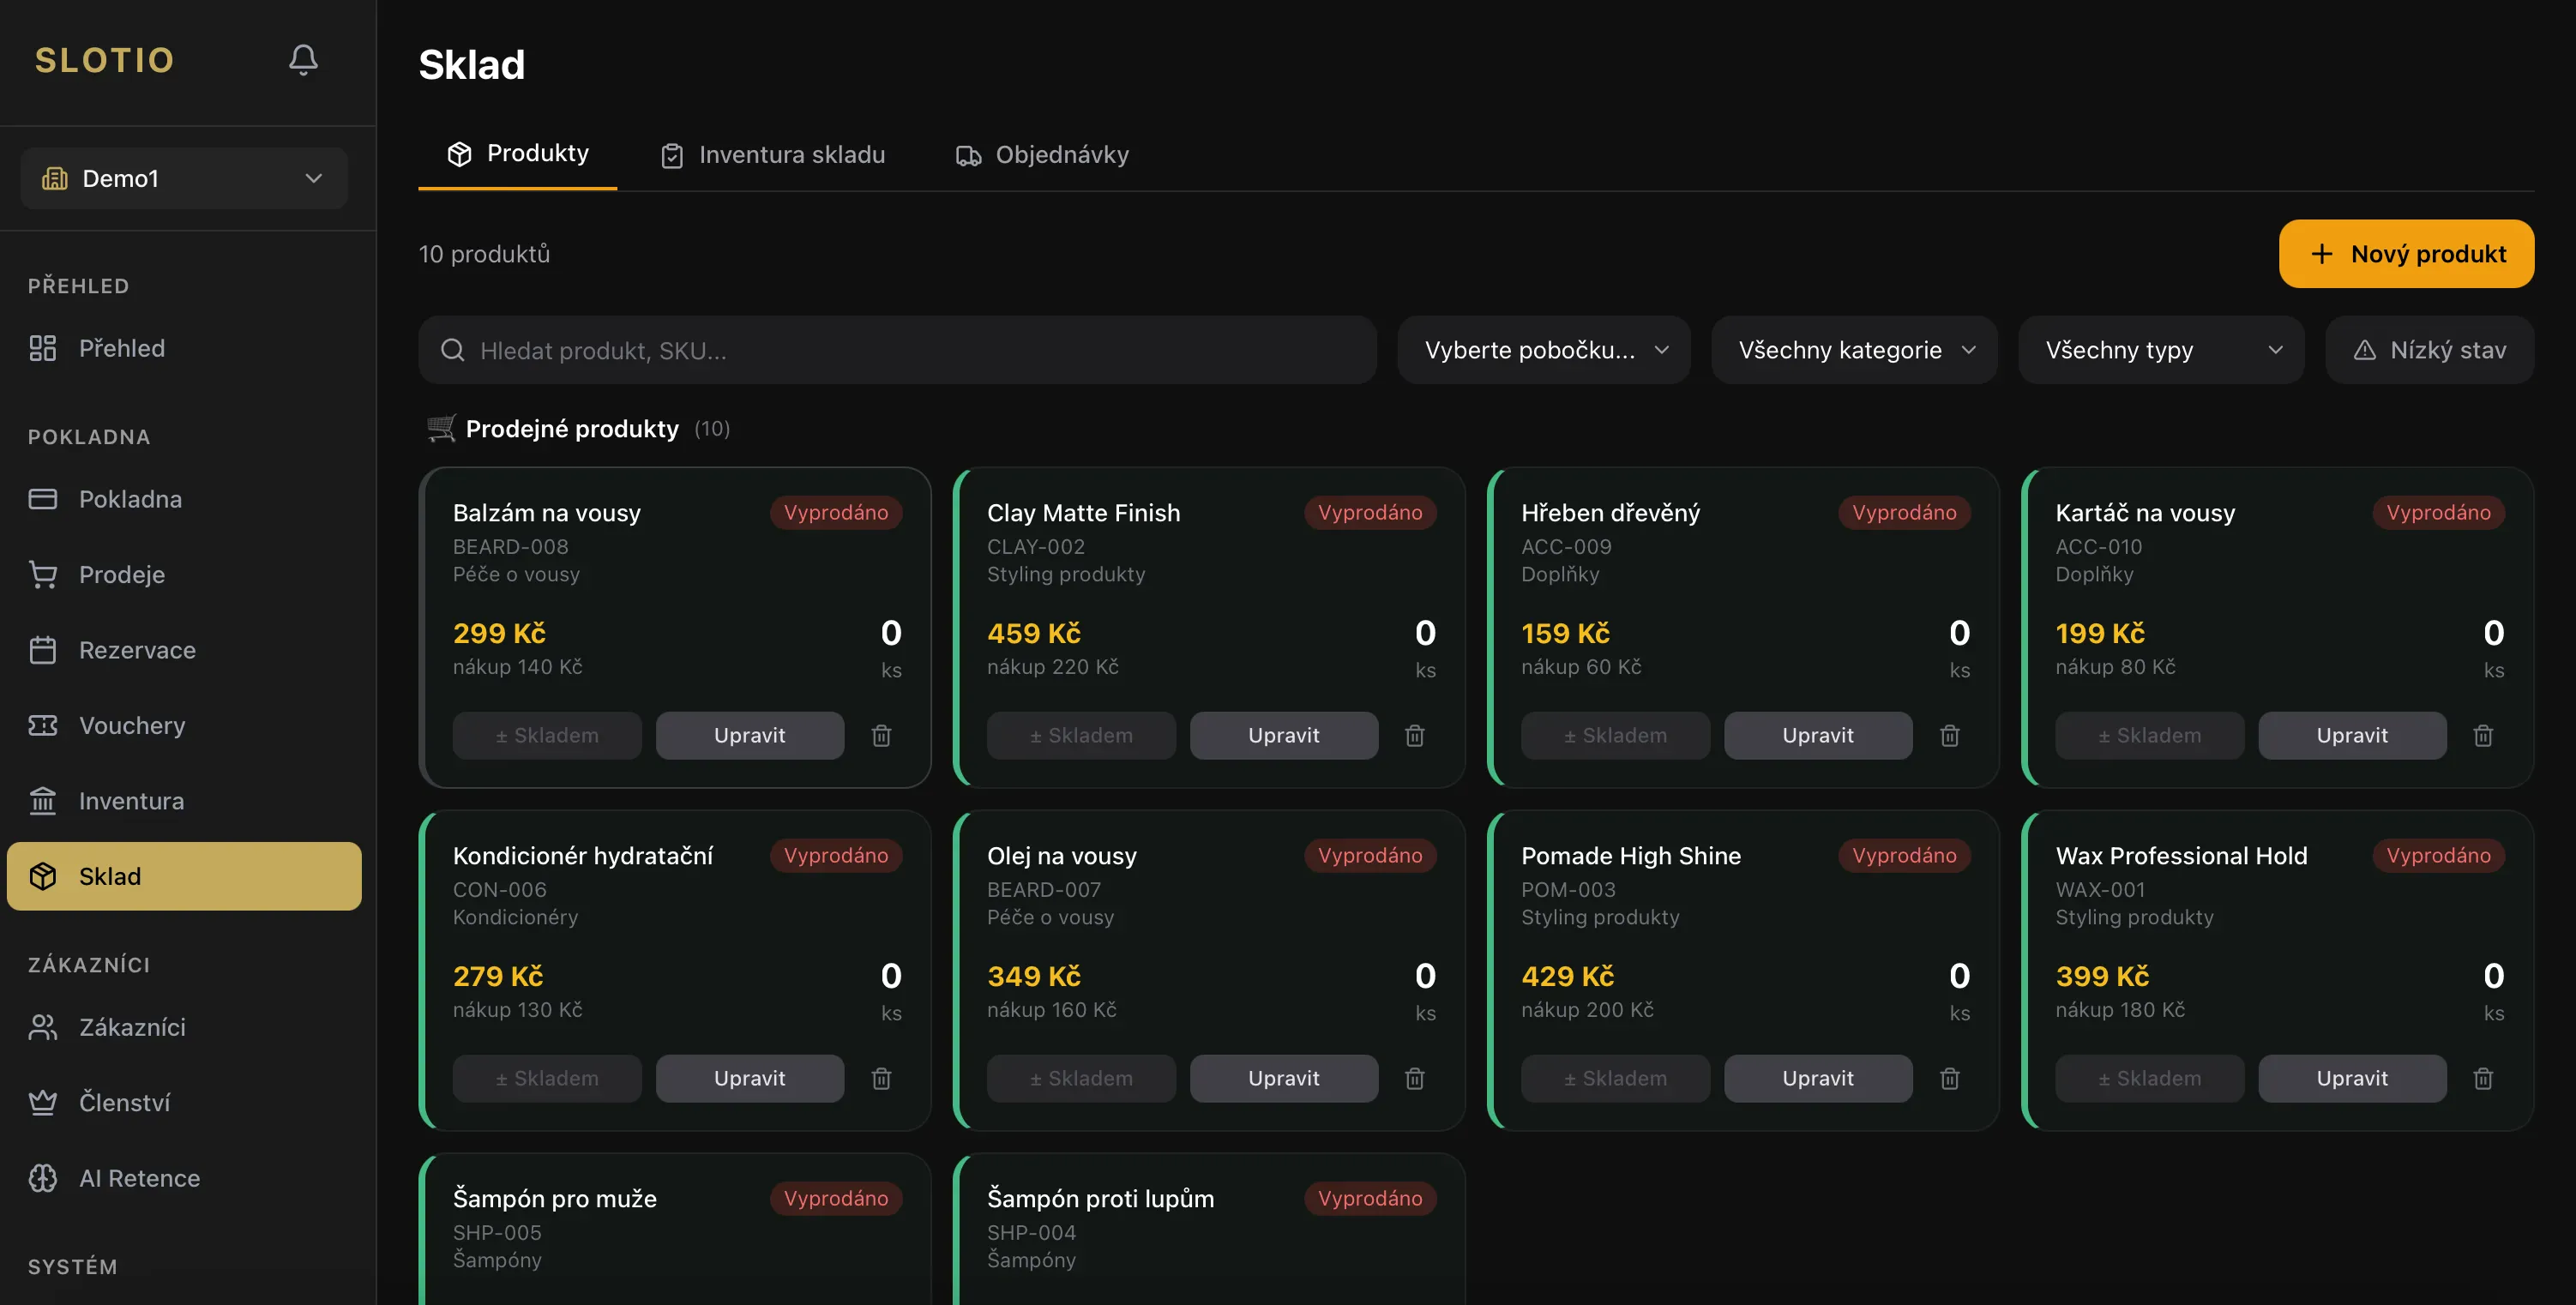Image resolution: width=2576 pixels, height=1305 pixels.
Task: Open the notifications bell
Action: point(303,60)
